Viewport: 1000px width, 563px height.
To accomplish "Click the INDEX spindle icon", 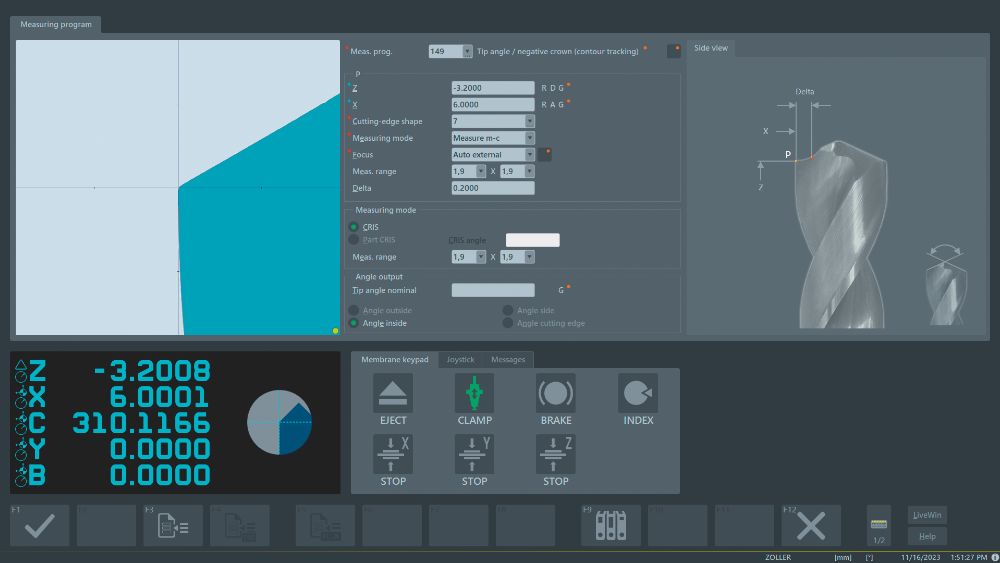I will [x=637, y=394].
